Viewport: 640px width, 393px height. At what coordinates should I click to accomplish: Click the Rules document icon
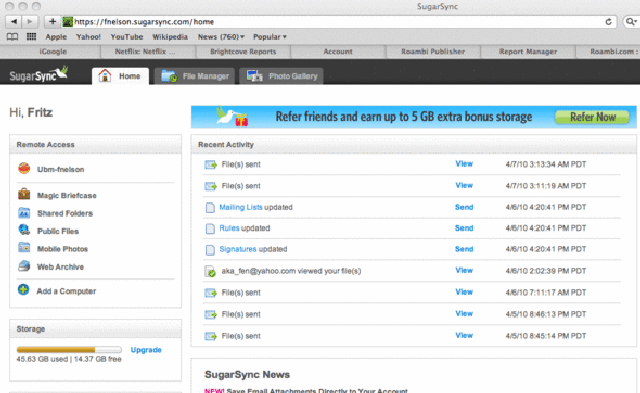tap(210, 229)
